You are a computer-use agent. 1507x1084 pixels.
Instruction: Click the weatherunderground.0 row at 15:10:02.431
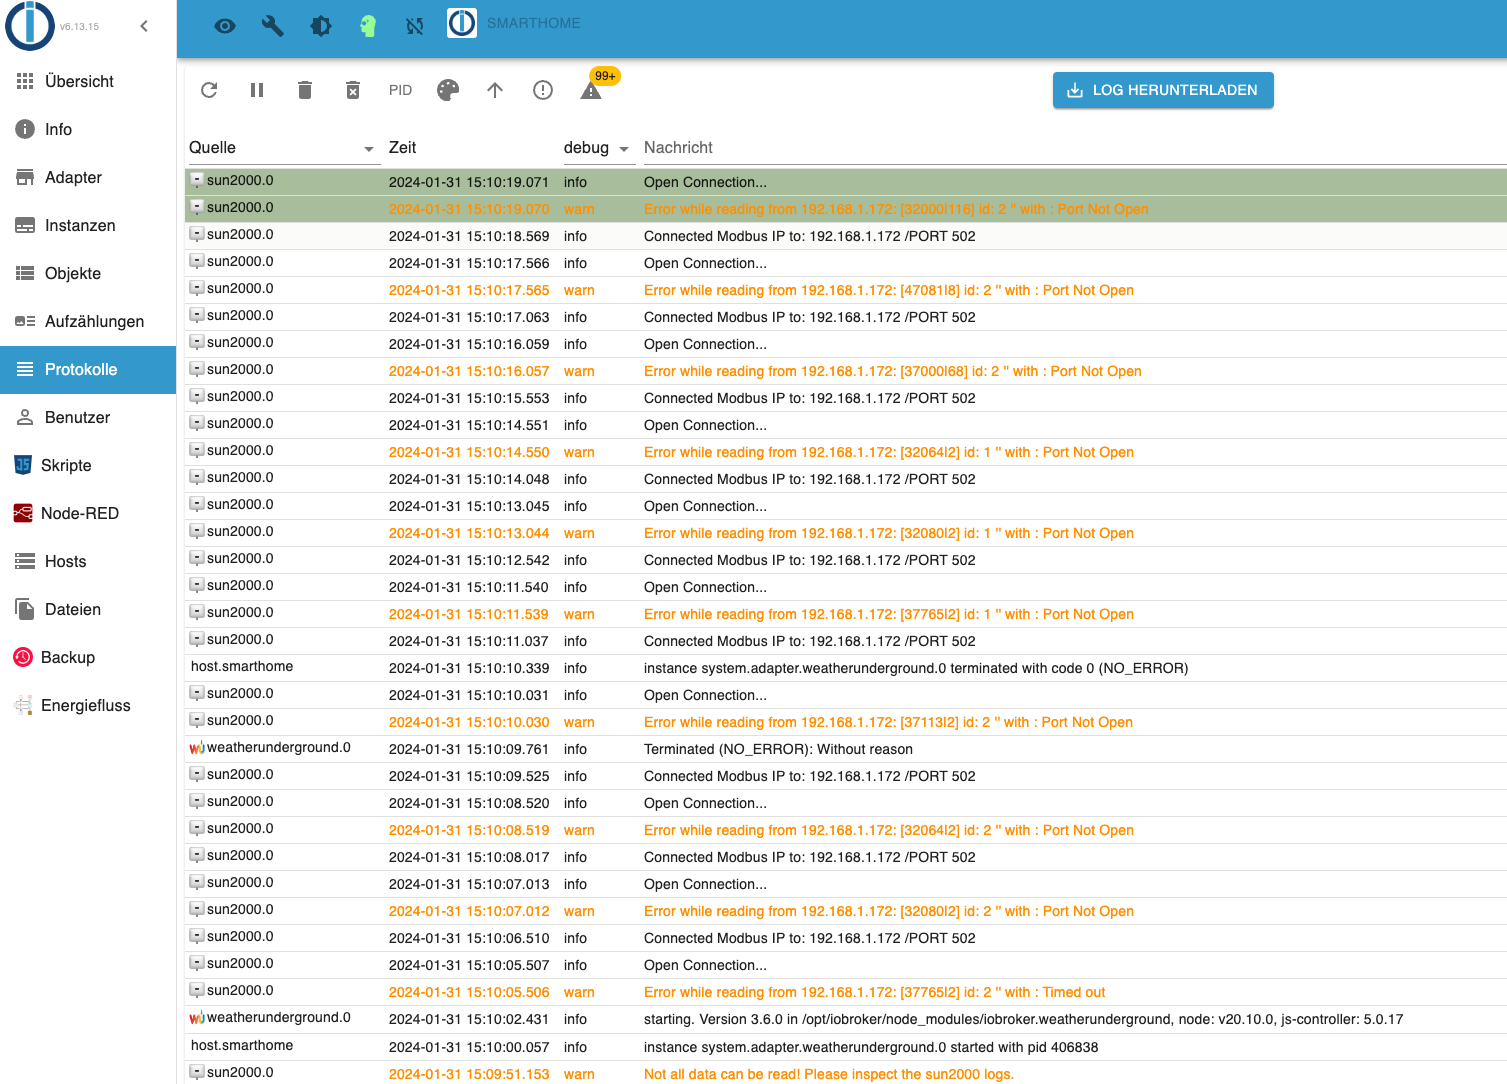click(x=846, y=1019)
